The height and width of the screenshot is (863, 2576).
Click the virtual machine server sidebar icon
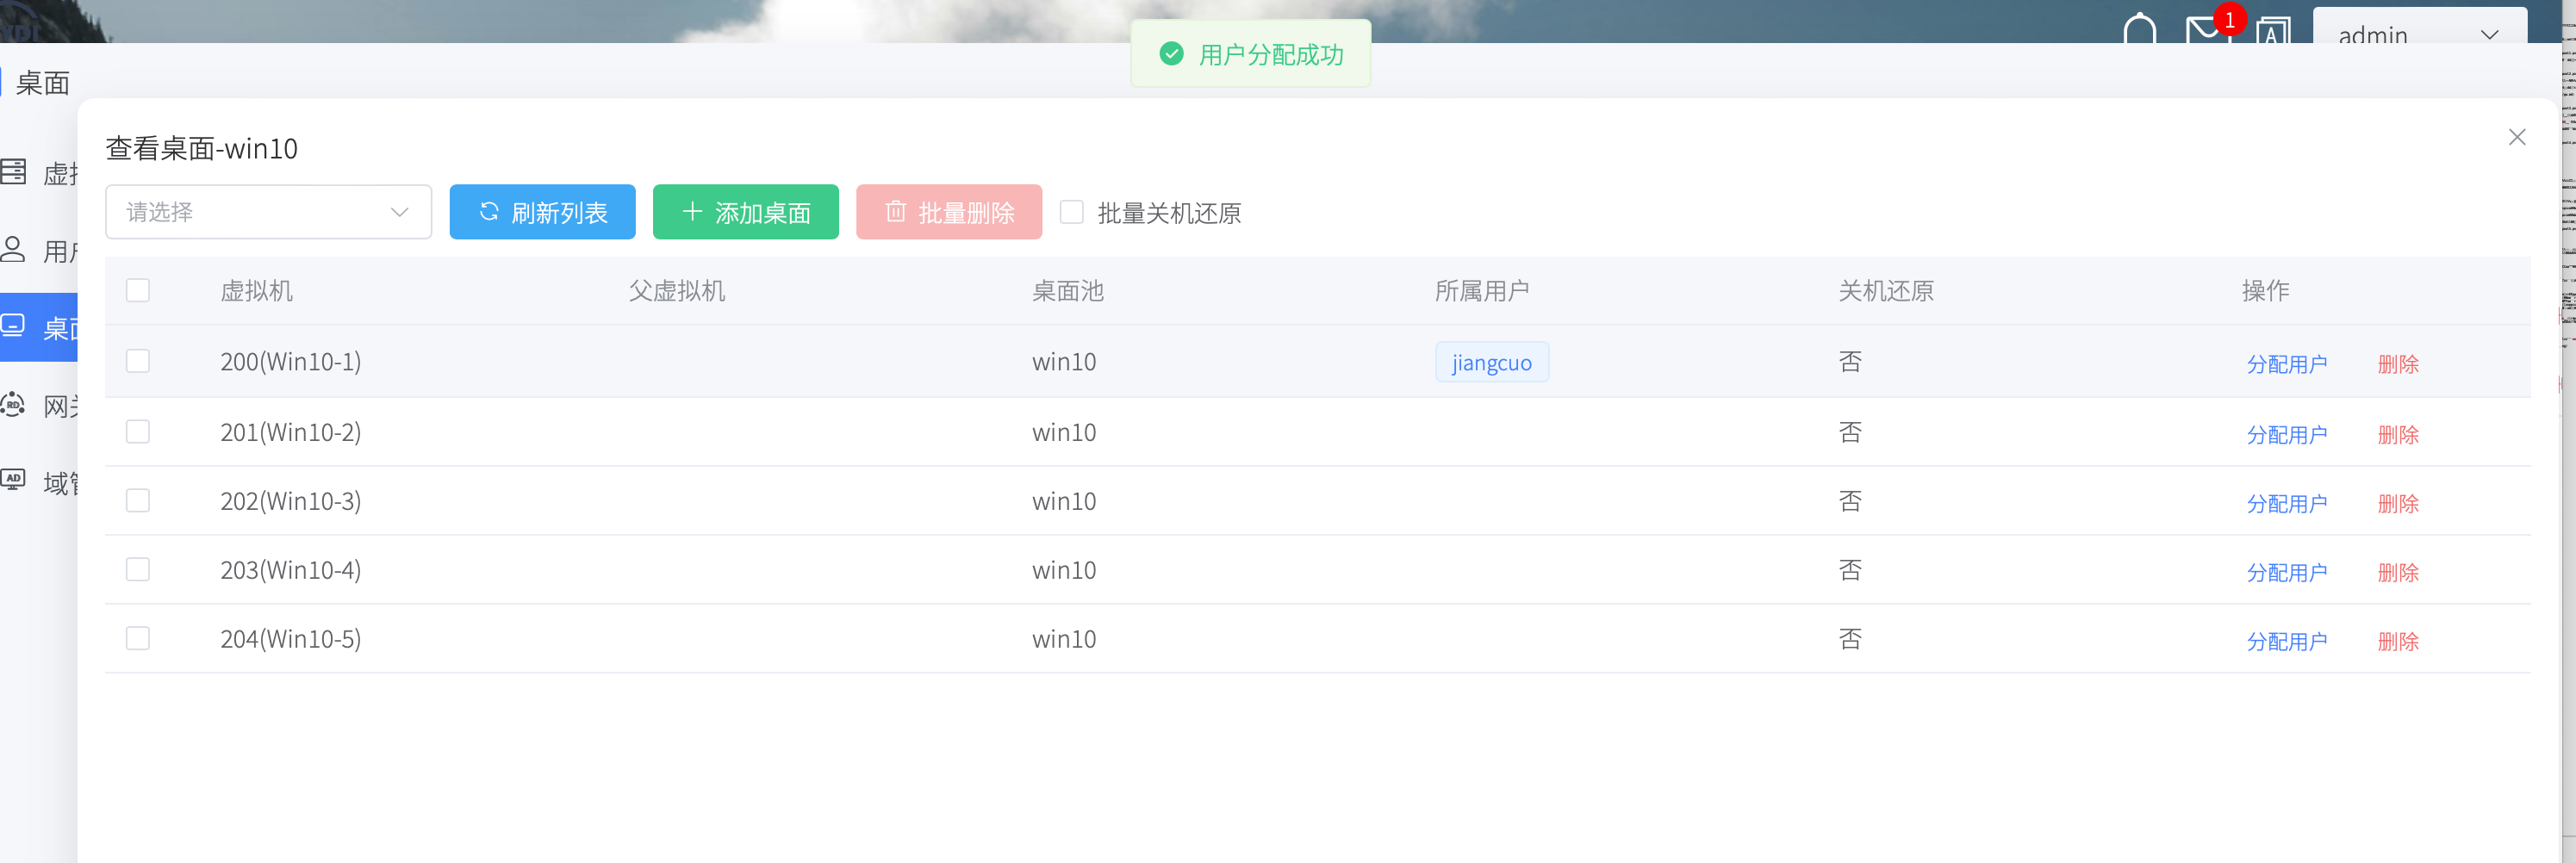(x=14, y=172)
